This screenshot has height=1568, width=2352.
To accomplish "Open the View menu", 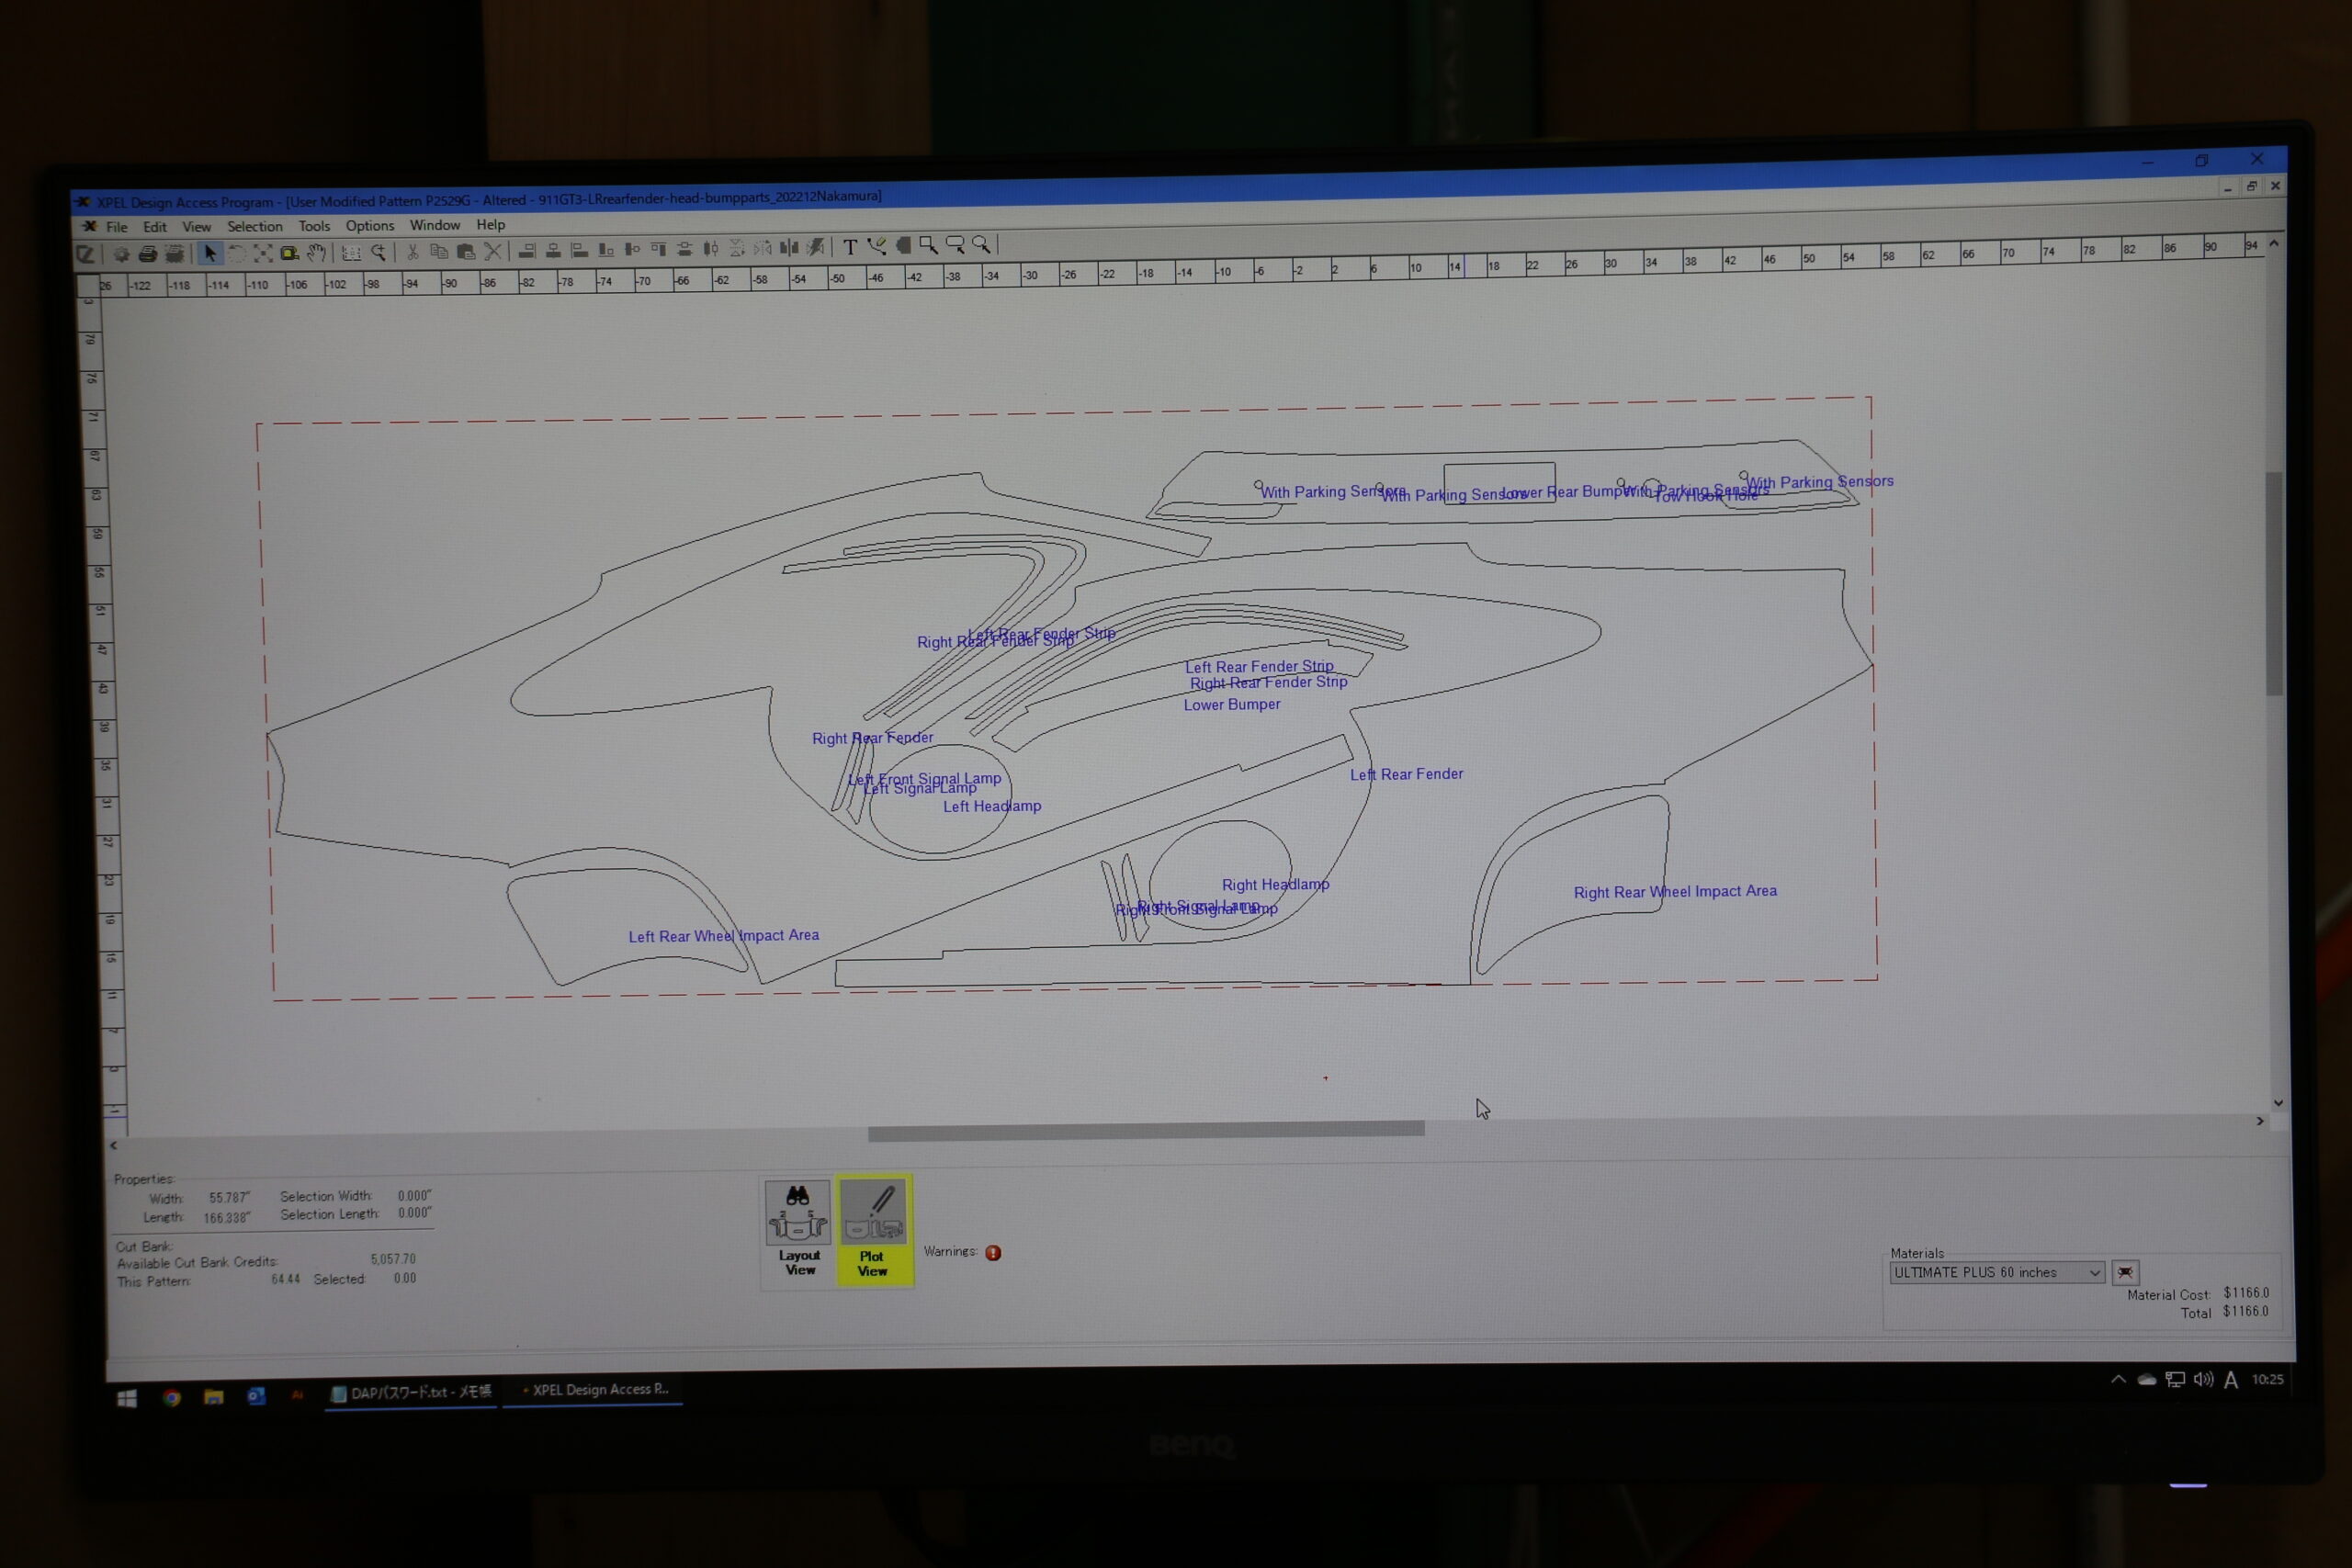I will [197, 227].
